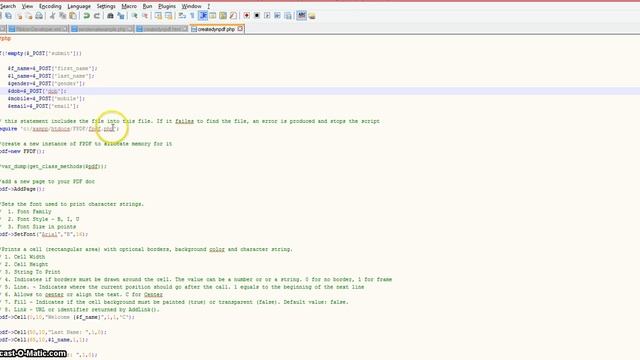This screenshot has height=360, width=640.
Task: Click the Print toolbar icon
Action: 39,16
